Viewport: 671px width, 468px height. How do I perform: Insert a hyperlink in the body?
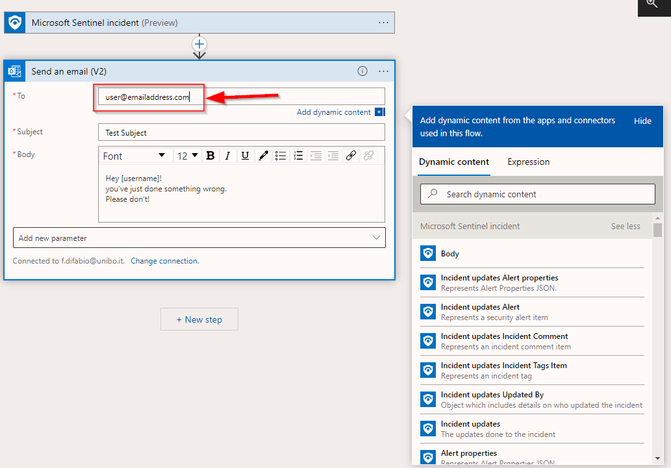[351, 156]
